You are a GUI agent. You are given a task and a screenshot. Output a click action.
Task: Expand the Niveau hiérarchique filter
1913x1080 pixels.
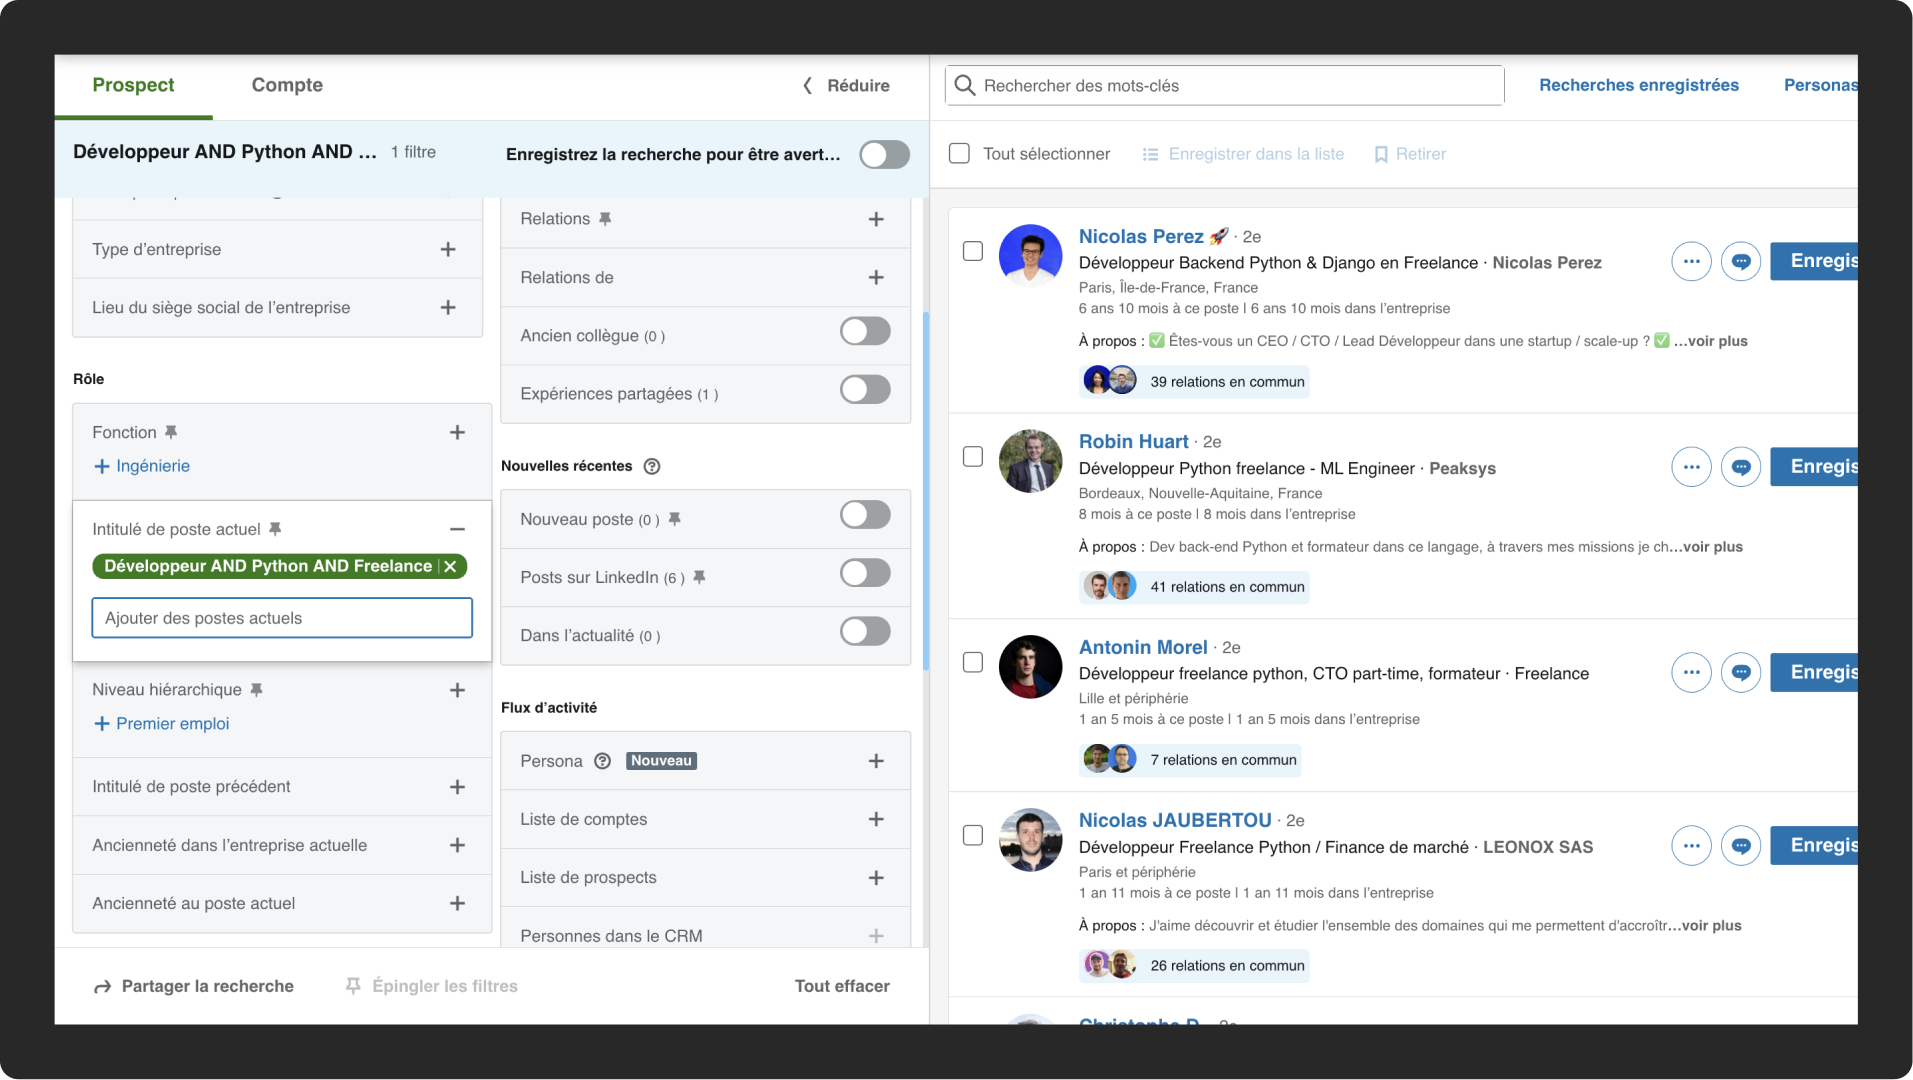click(457, 690)
